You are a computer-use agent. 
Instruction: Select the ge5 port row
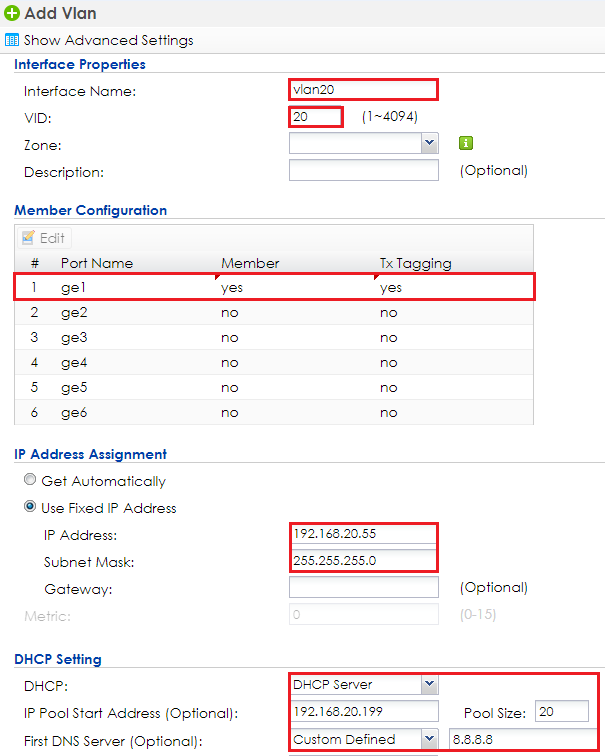click(274, 388)
